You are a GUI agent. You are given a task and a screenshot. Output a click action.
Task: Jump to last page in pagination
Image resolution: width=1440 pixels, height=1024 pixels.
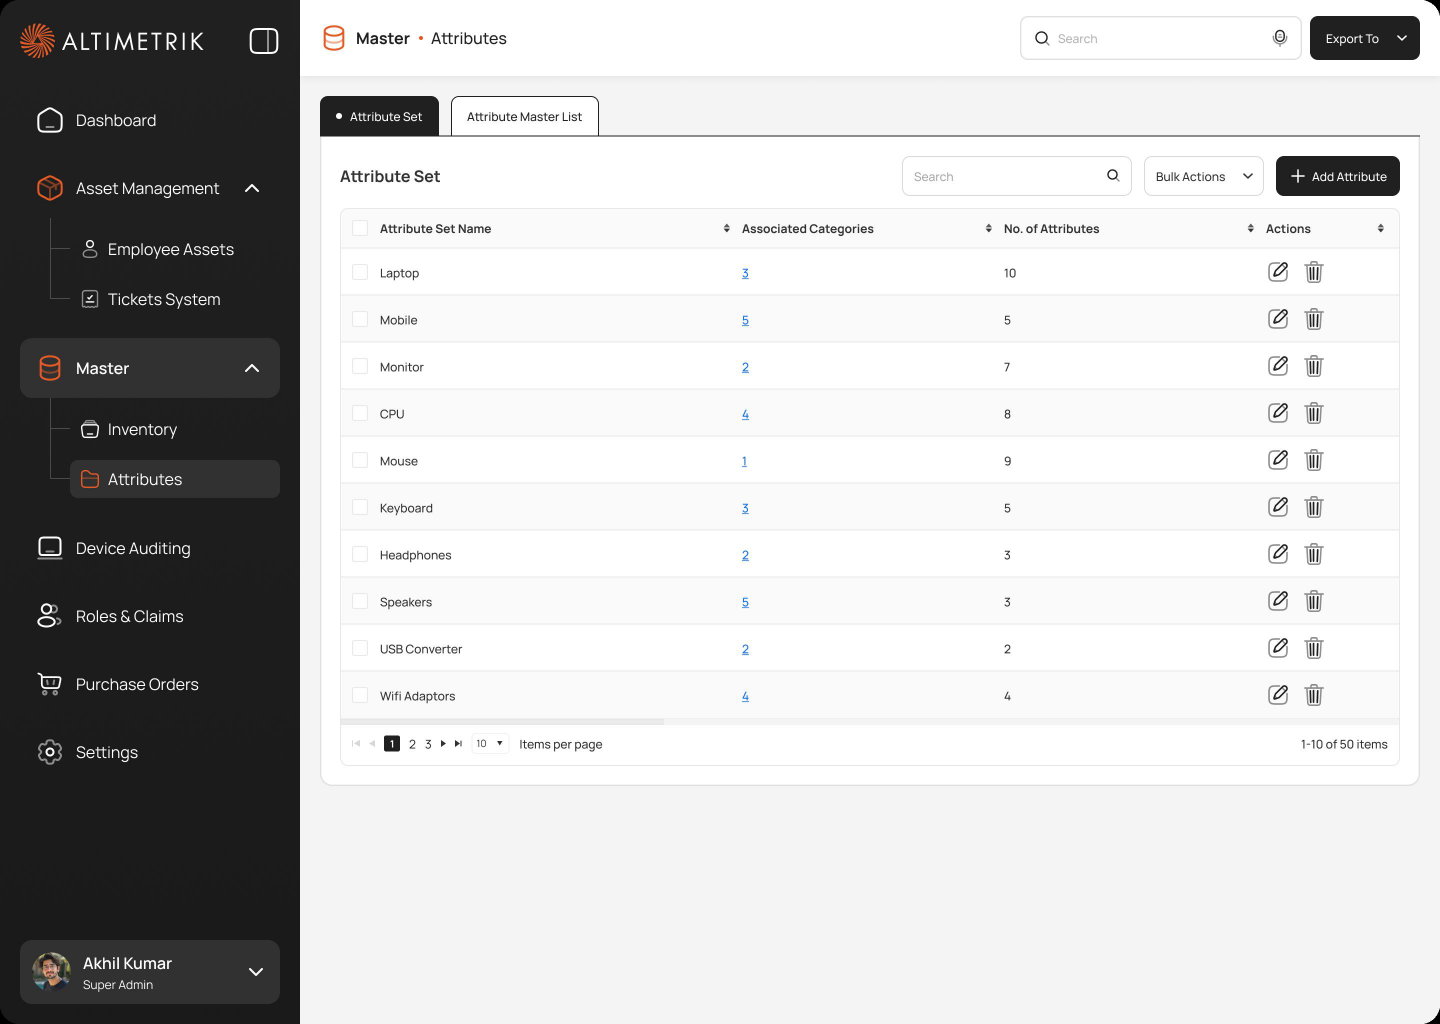pos(458,744)
